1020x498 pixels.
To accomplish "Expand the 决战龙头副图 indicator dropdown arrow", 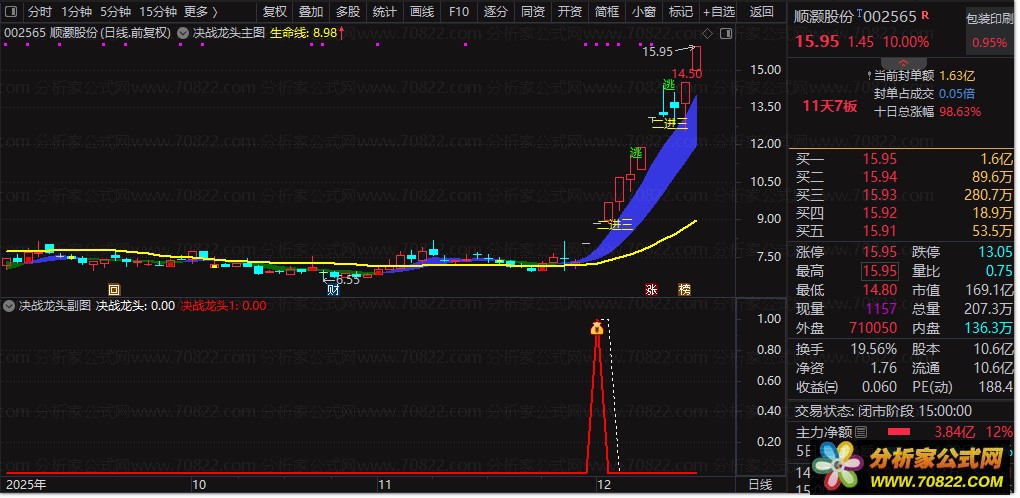I will coord(11,306).
